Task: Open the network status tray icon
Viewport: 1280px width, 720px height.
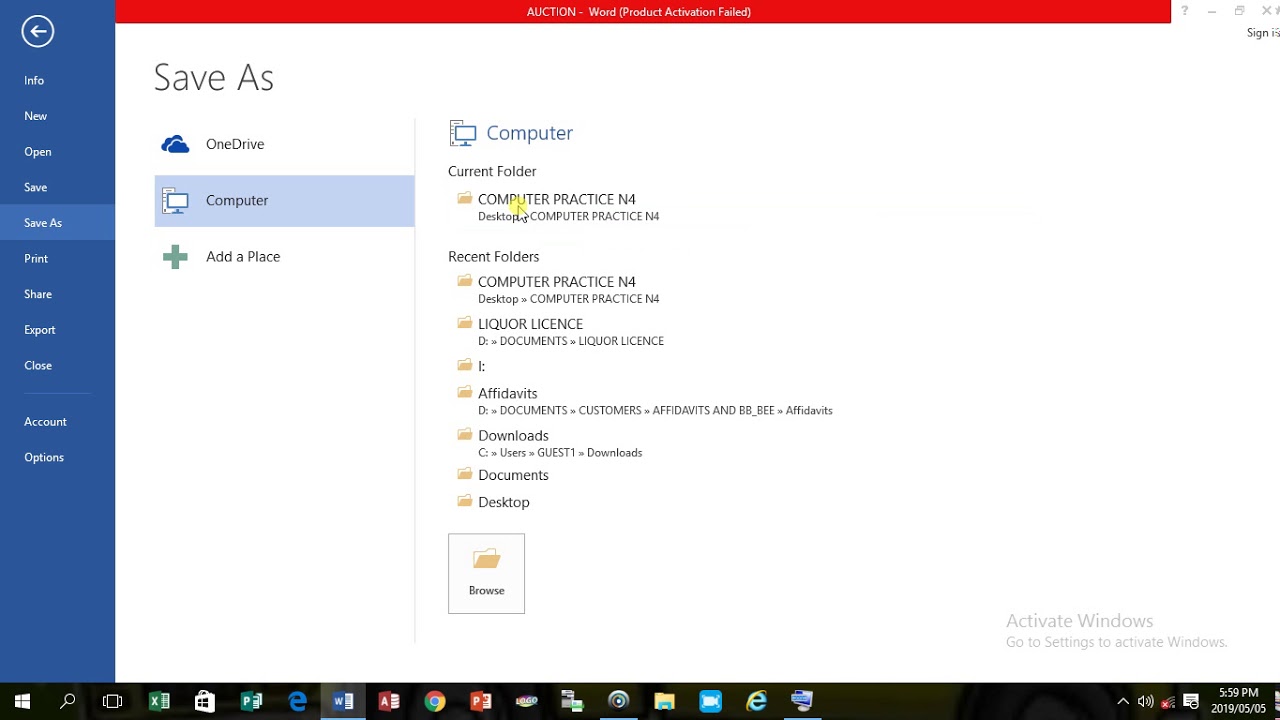Action: (x=1168, y=701)
